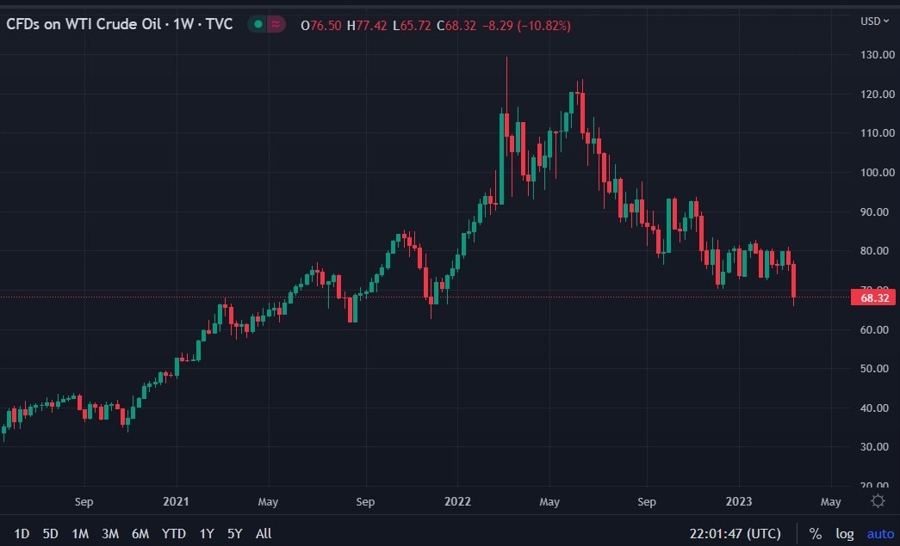Screen dimensions: 900x546
Task: Select the YTD time range
Action: coord(173,534)
